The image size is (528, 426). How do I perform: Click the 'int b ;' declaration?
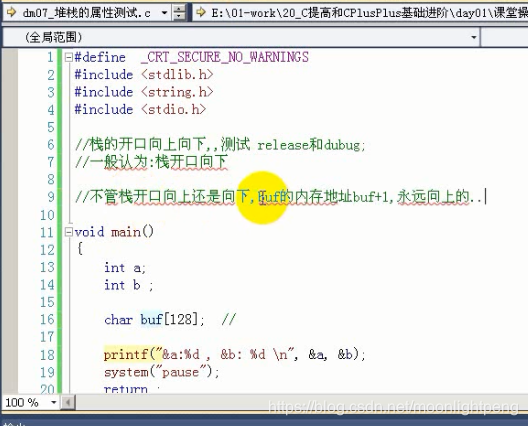coord(129,285)
